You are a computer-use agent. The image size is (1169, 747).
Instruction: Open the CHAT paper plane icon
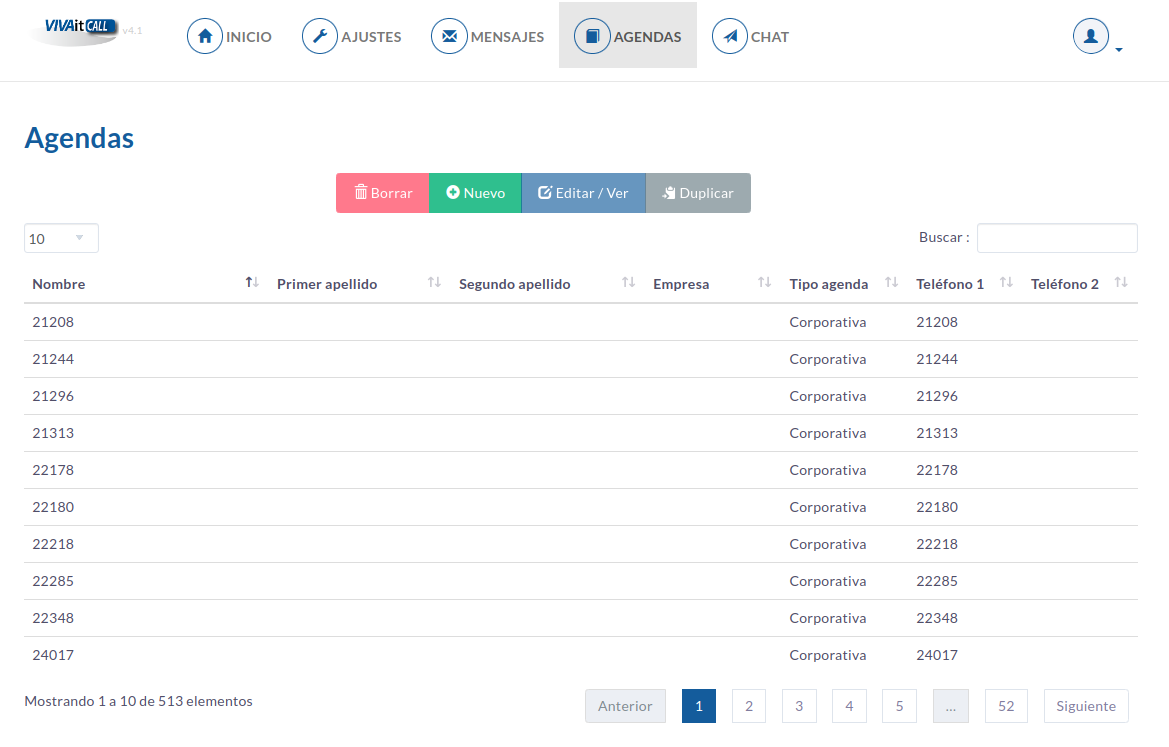click(730, 36)
